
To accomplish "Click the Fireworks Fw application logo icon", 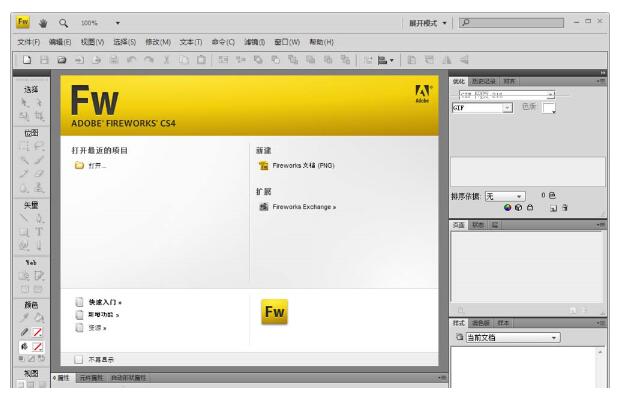I will 23,22.
